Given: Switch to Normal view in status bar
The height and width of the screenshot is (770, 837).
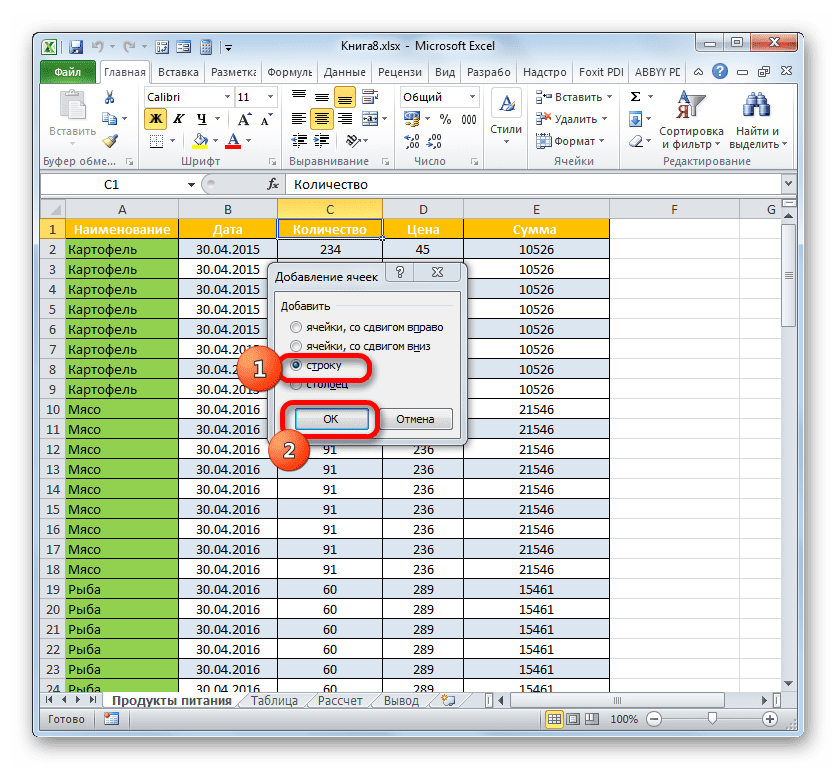Looking at the screenshot, I should click(554, 719).
